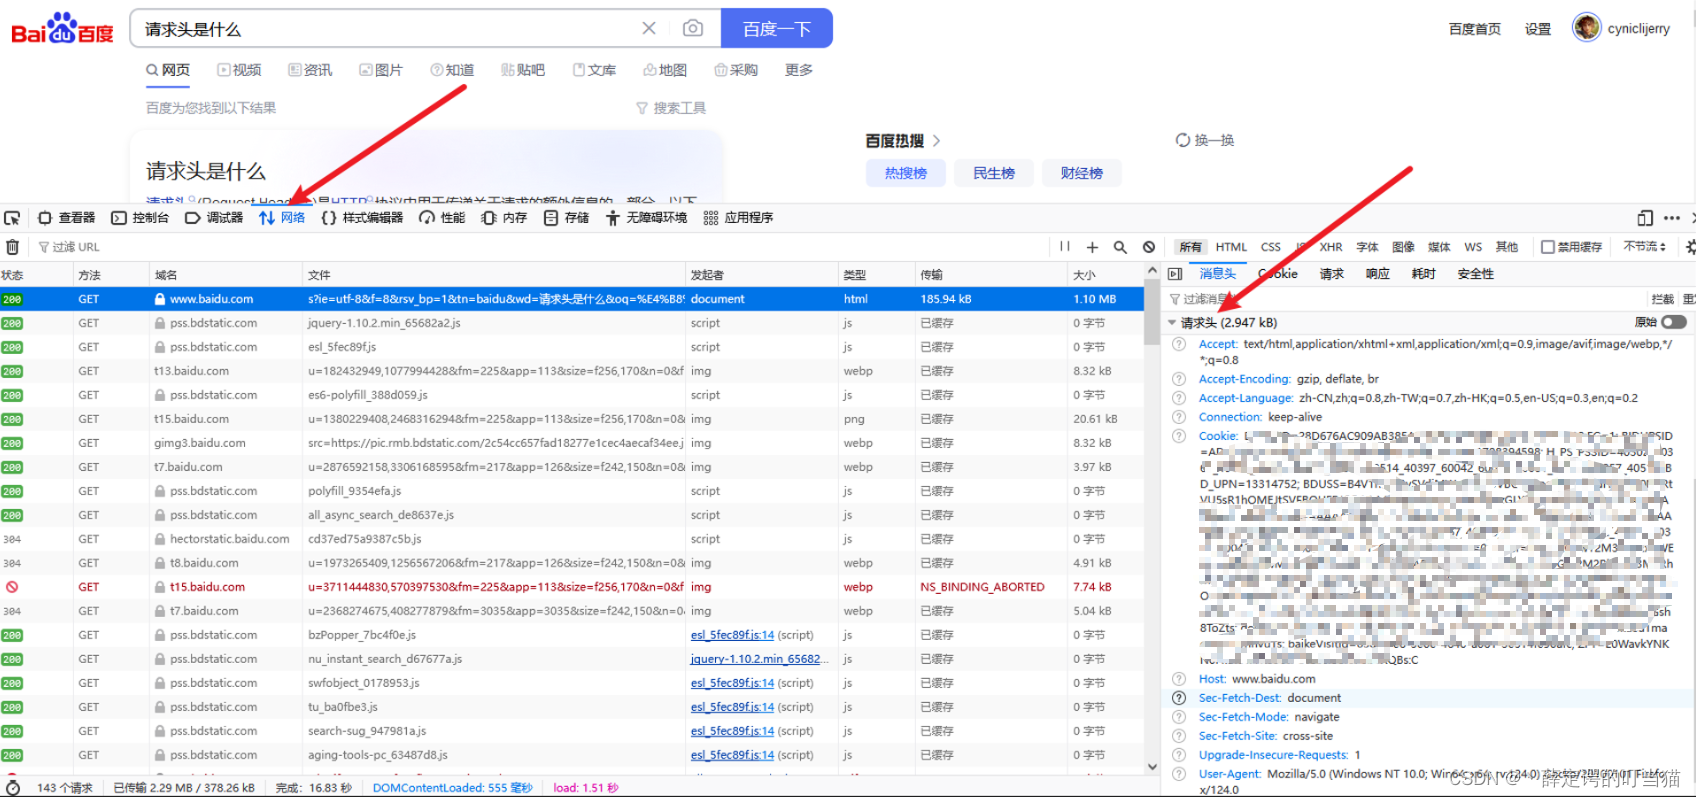
Task: Switch to the Cookie details tab
Action: click(1278, 274)
